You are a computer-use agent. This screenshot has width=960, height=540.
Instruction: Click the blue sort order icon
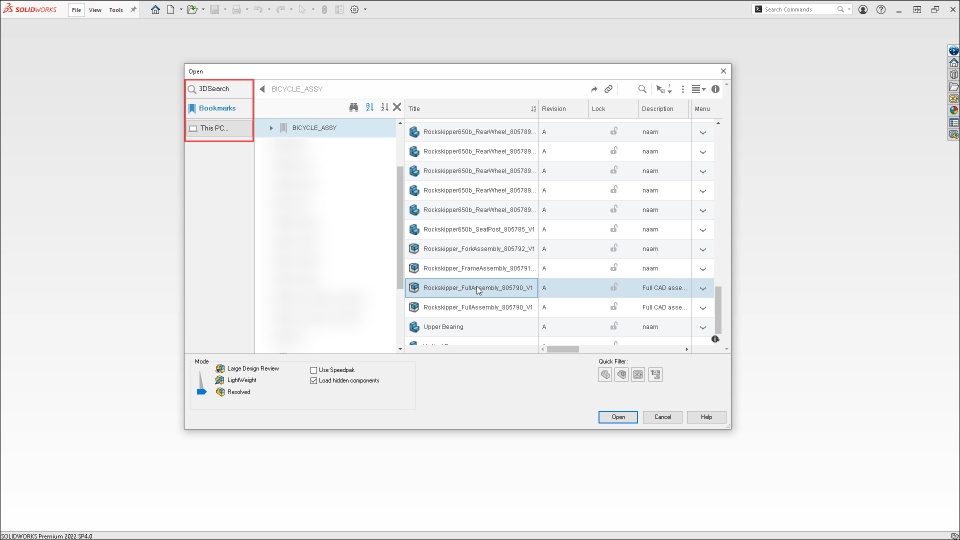[x=370, y=107]
